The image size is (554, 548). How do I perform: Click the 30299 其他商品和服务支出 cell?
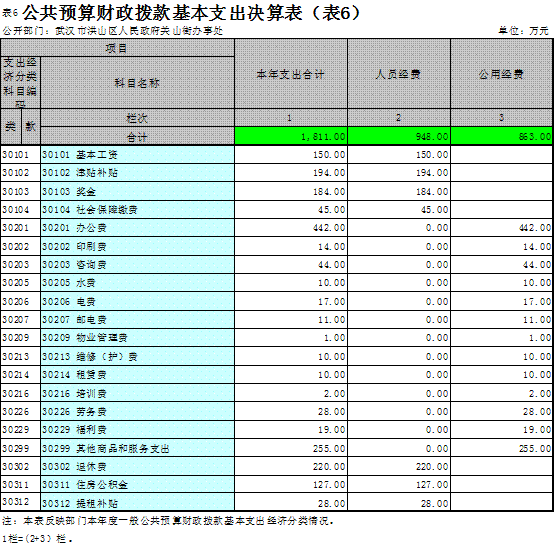point(137,448)
